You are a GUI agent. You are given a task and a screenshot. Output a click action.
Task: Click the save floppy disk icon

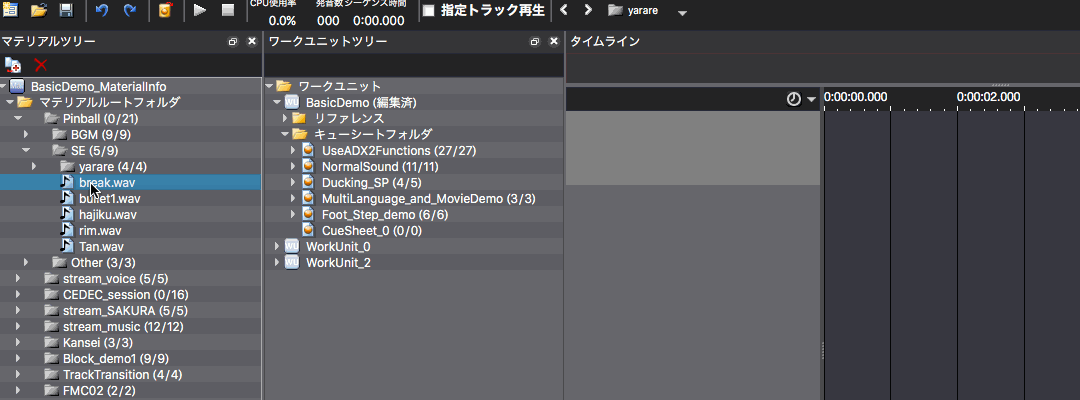click(66, 11)
